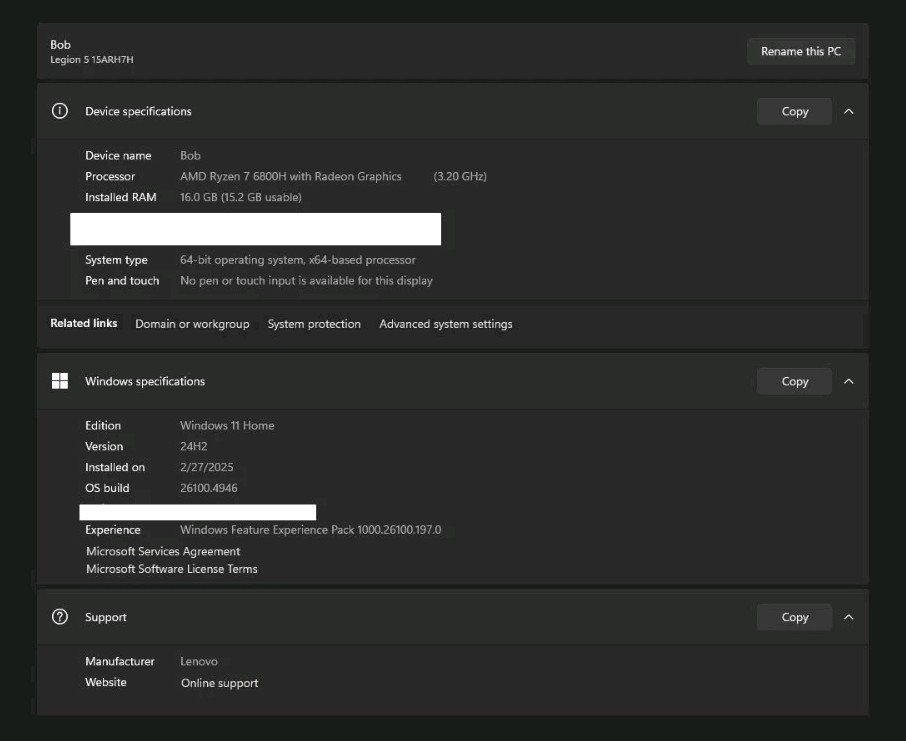906x741 pixels.
Task: Open Microsoft Software License Terms link
Action: 172,569
